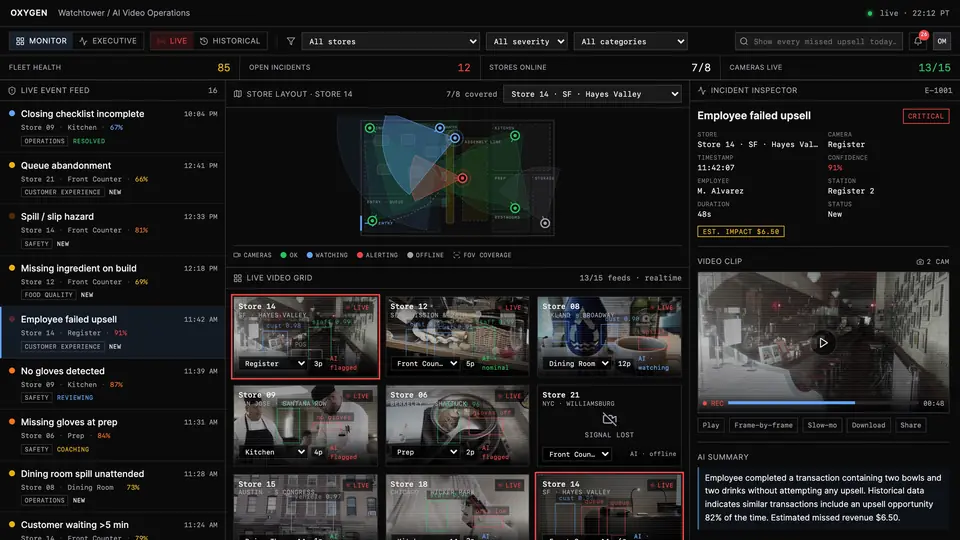Click the Slow-mo button
Screen dimensions: 960x540
(x=822, y=426)
